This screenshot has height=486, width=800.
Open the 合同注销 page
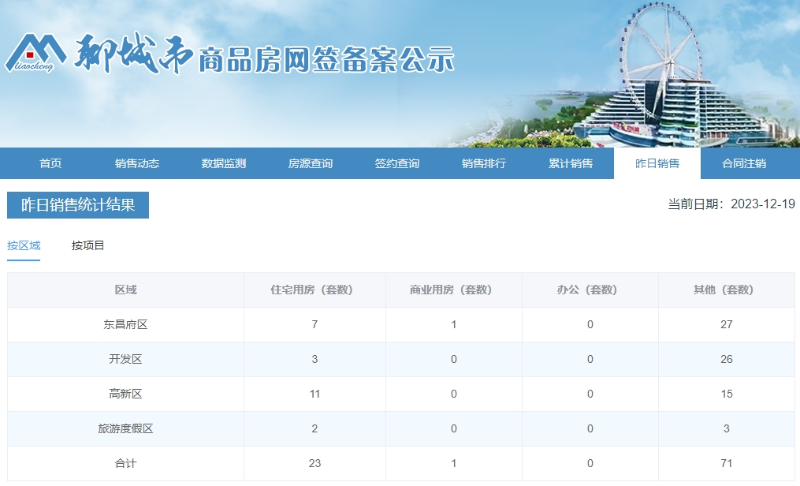744,164
